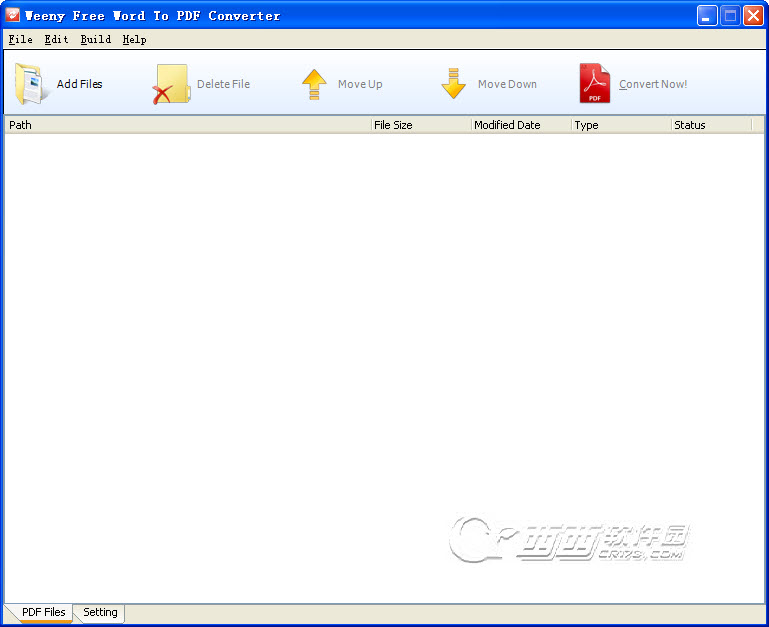Click the Add Files folder icon
Image resolution: width=769 pixels, height=627 pixels.
[31, 84]
